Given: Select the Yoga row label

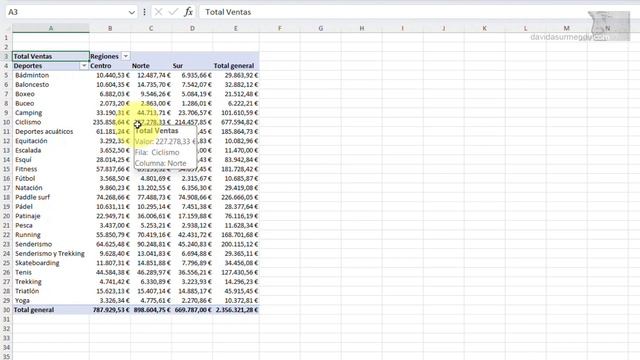Looking at the screenshot, I should (22, 300).
